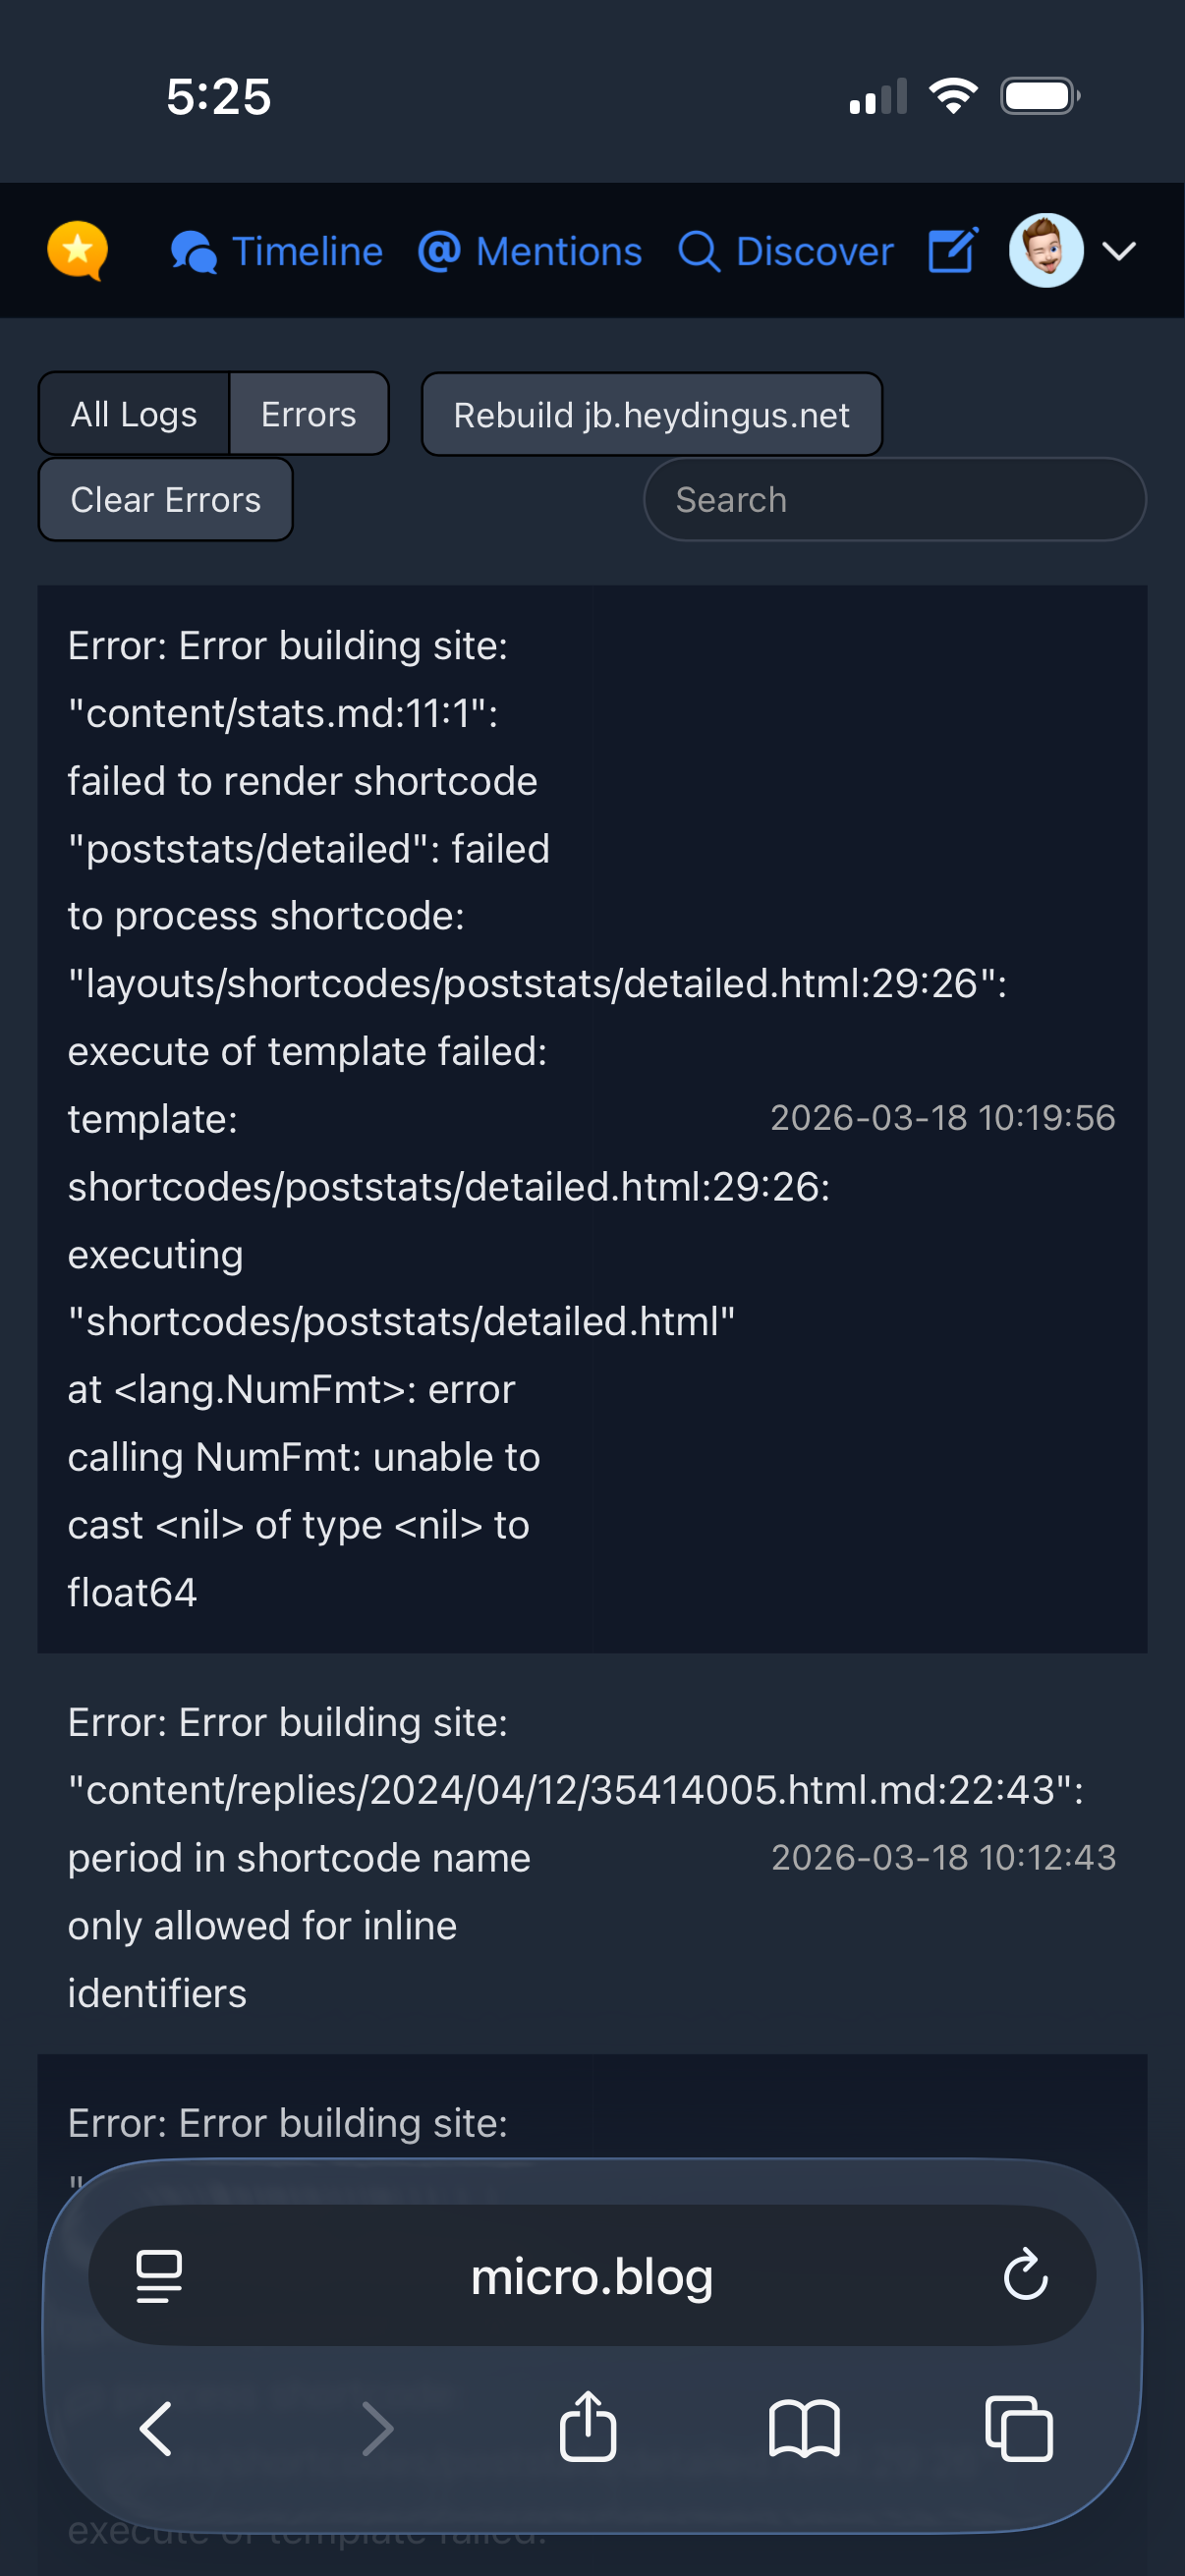
Task: Open Discover with the magnifying glass icon
Action: point(700,251)
